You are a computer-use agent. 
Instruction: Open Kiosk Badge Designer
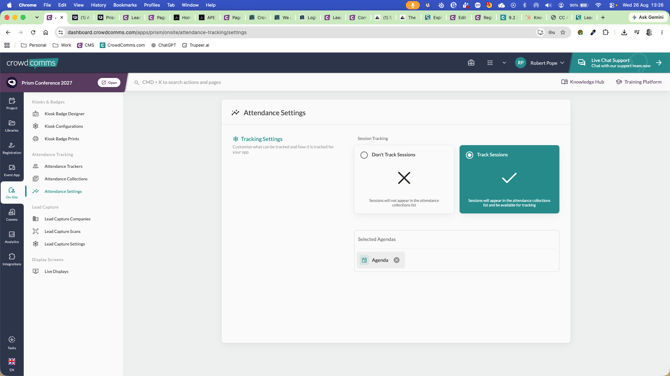65,114
